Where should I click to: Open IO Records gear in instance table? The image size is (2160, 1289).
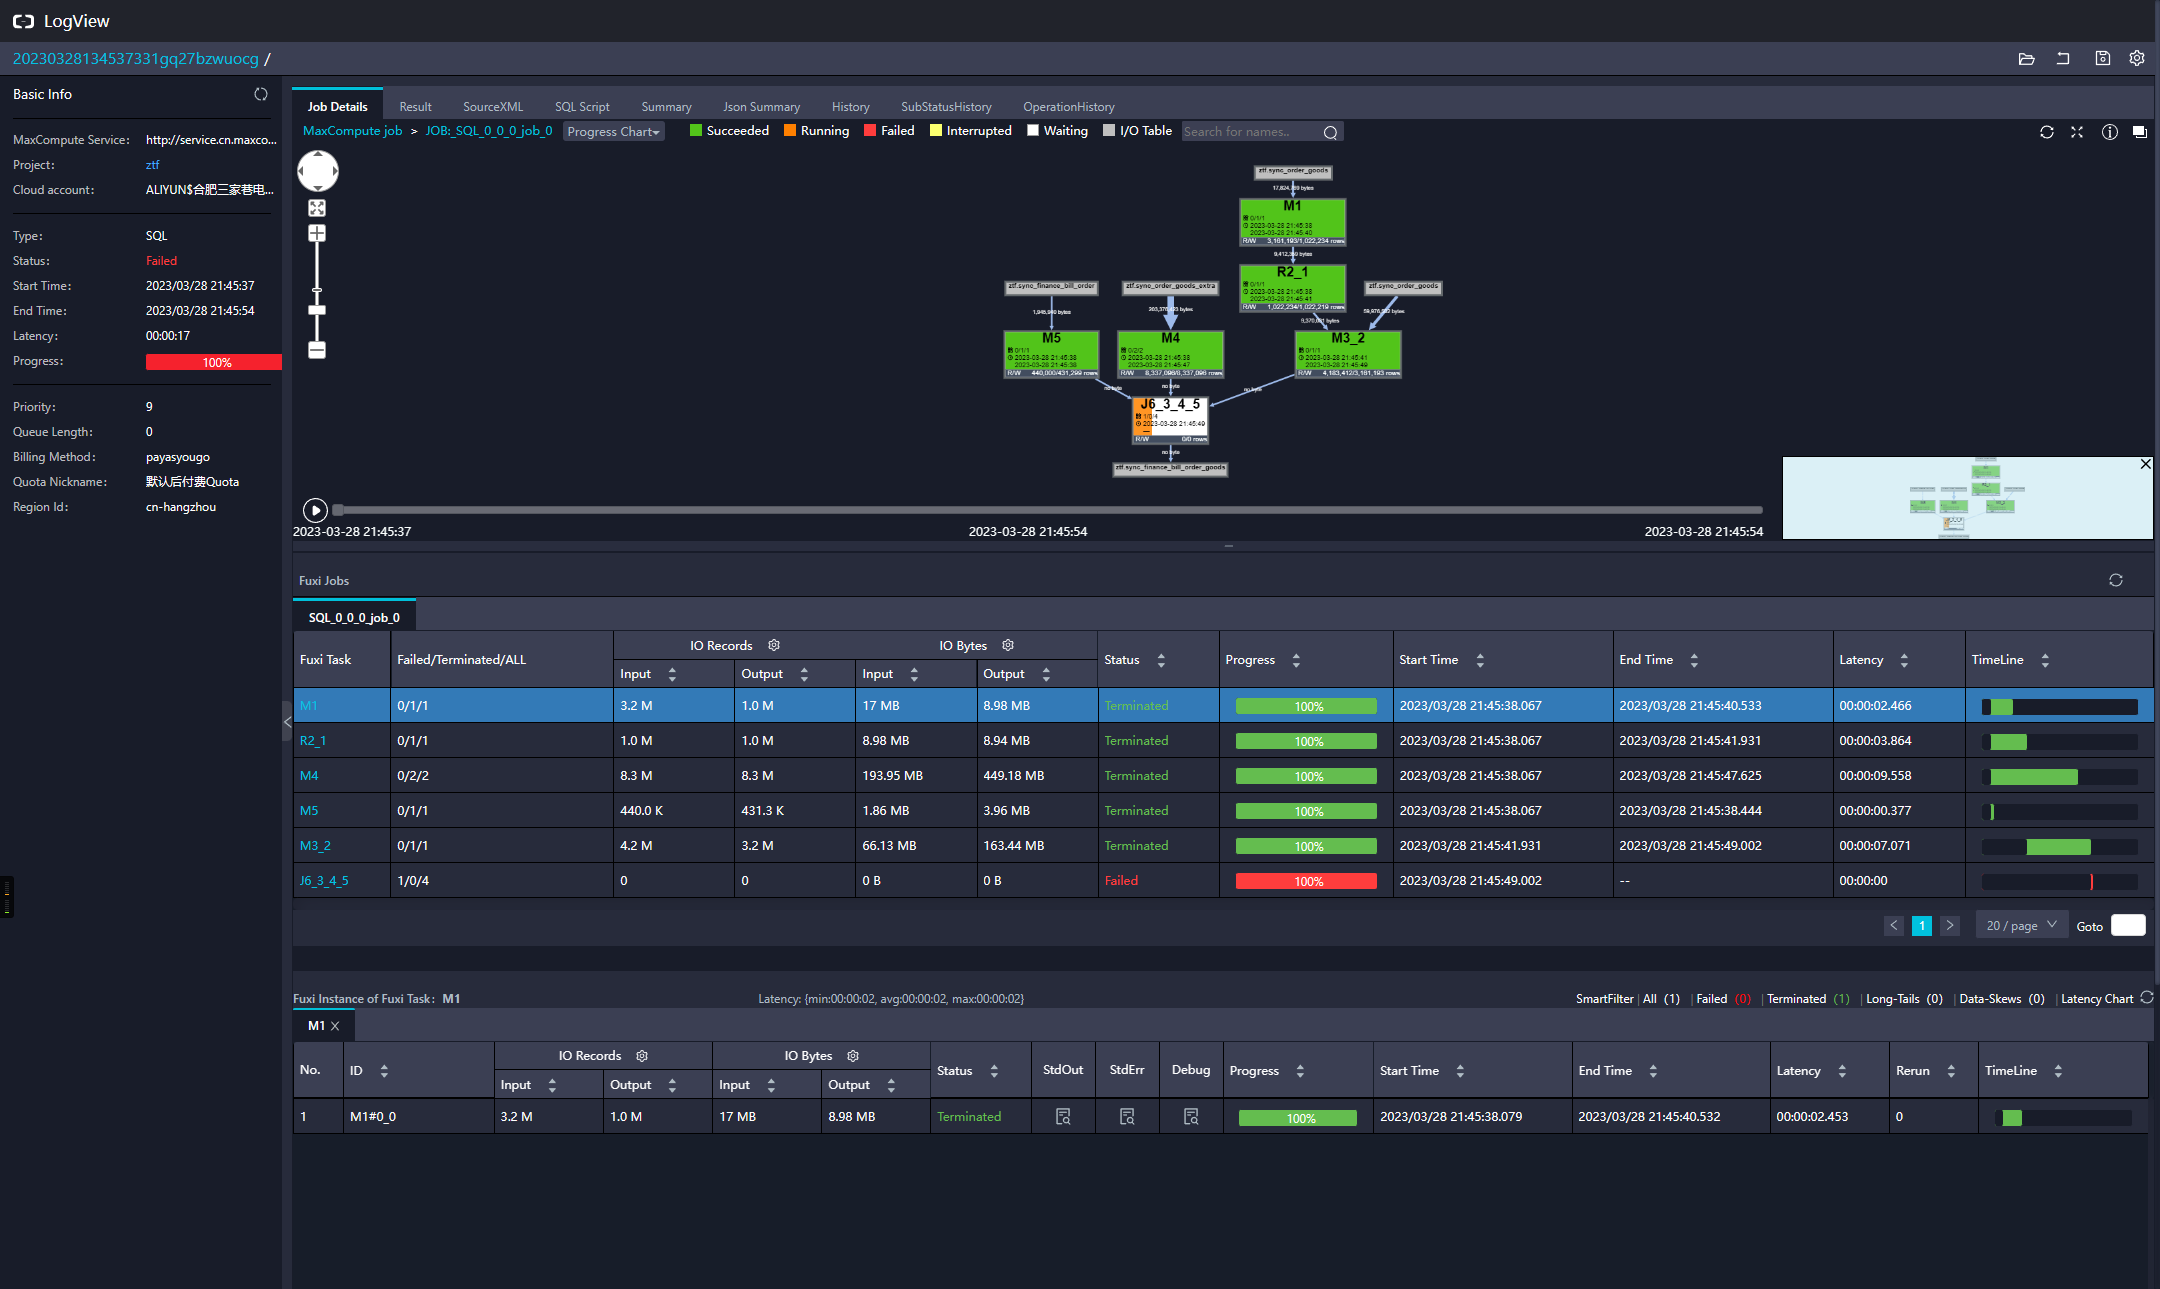tap(642, 1055)
